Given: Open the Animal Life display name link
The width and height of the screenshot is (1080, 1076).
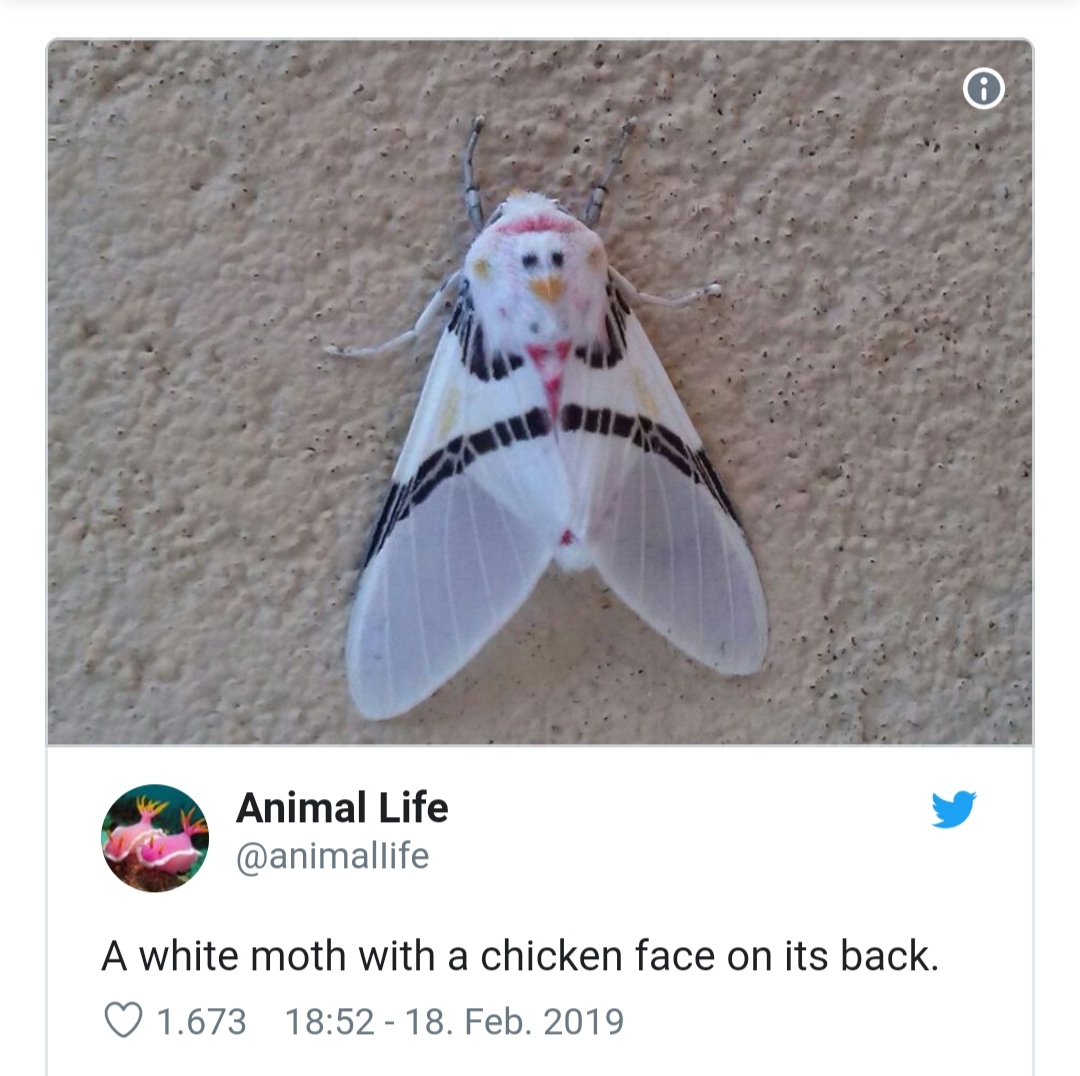Looking at the screenshot, I should 342,808.
